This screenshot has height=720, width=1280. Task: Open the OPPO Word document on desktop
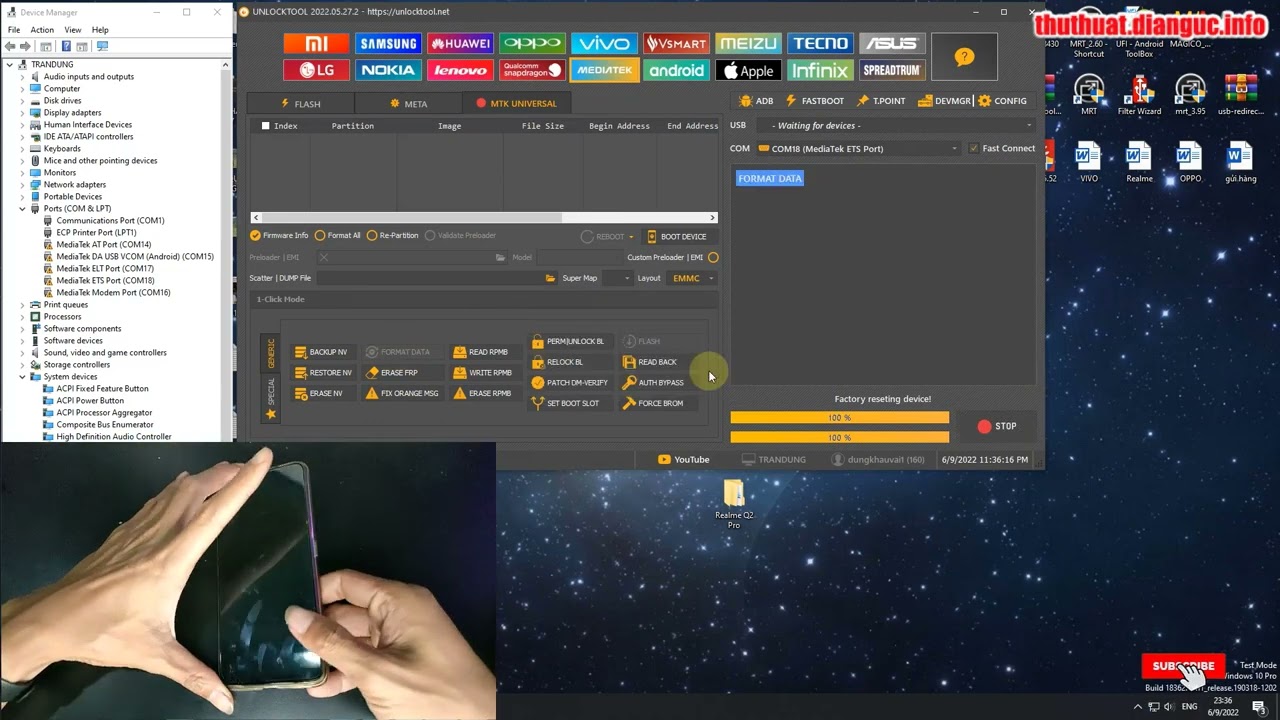1190,163
